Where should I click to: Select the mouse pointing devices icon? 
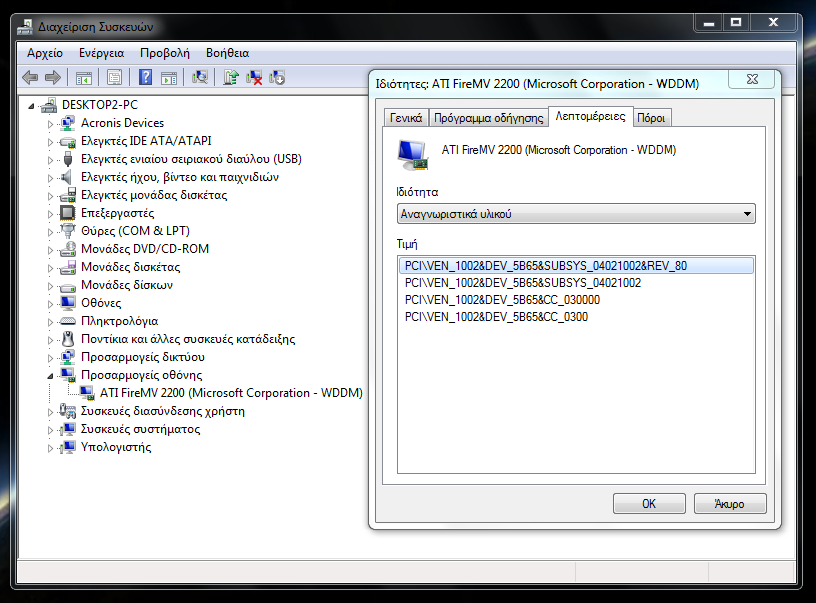[x=68, y=339]
